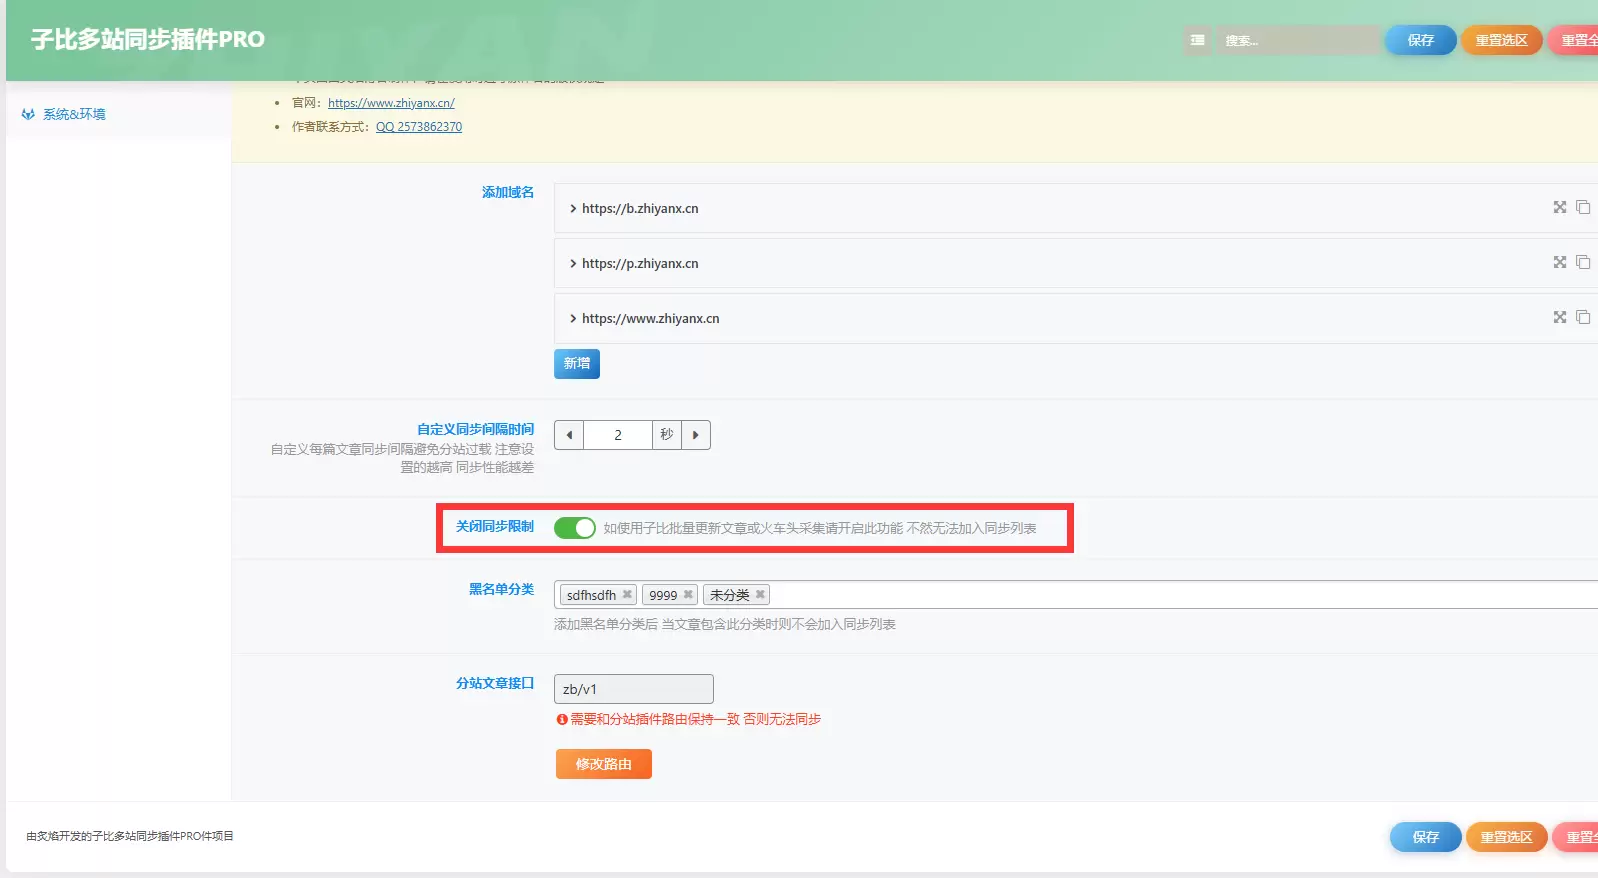1598x878 pixels.
Task: Click the move icon on p.zhiyanx.cn row
Action: click(1559, 262)
